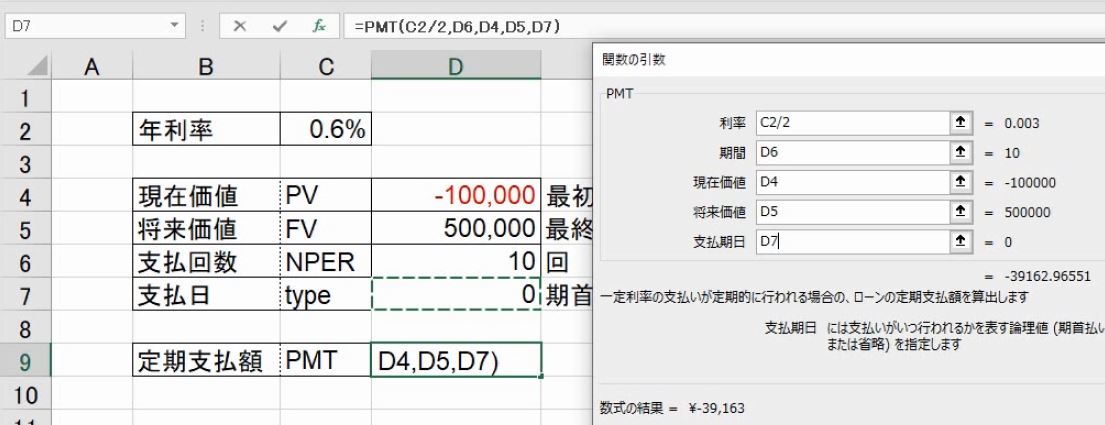Select row 2 header
This screenshot has width=1105, height=425.
click(26, 131)
